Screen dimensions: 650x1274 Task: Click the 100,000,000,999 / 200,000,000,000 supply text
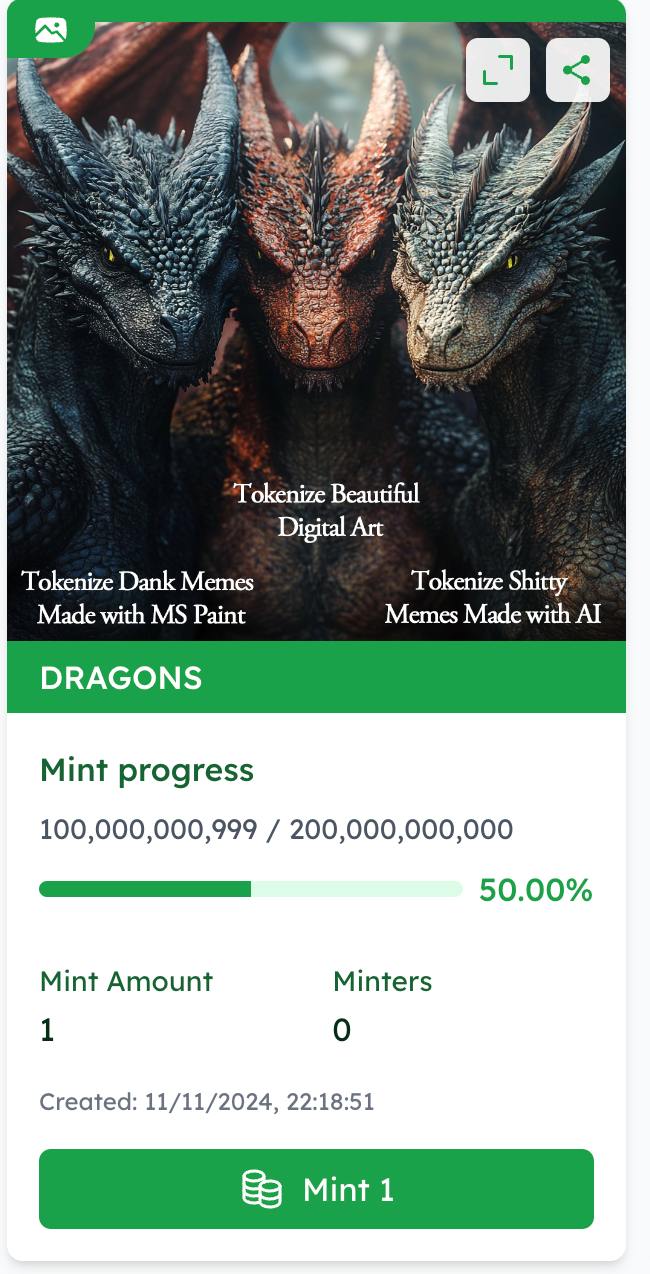coord(276,829)
